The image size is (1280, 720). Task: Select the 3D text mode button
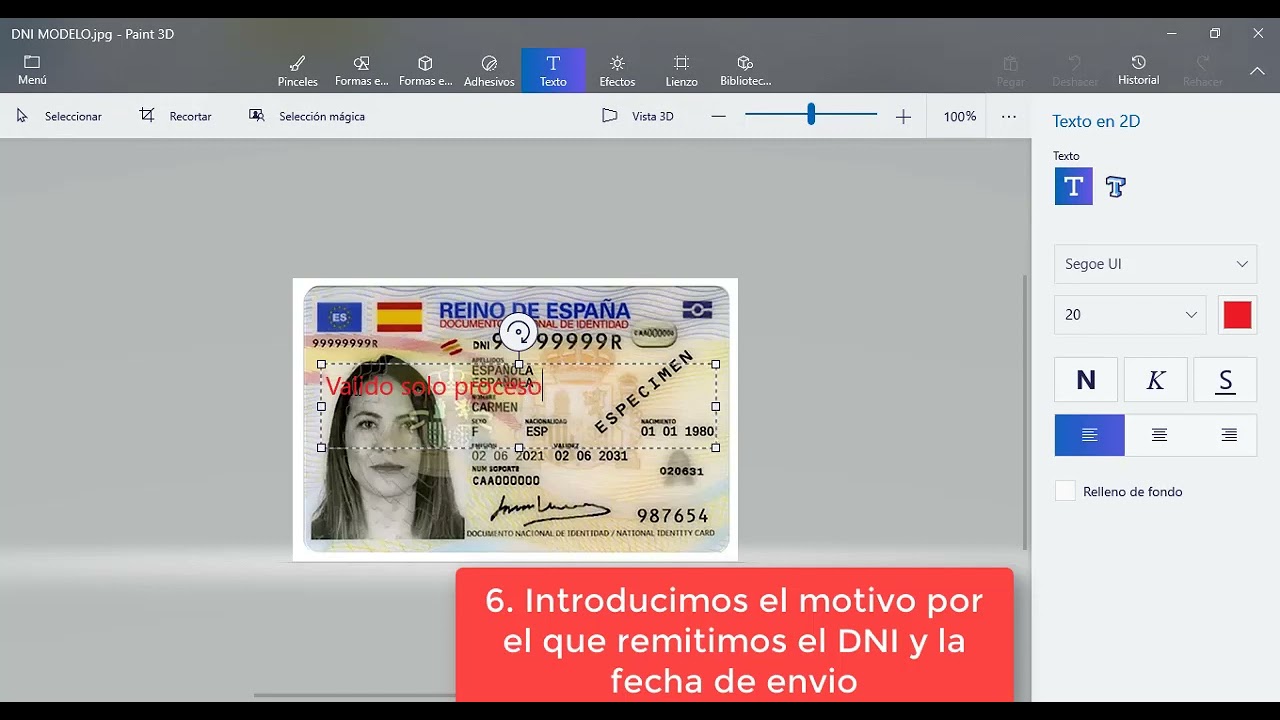point(1116,186)
